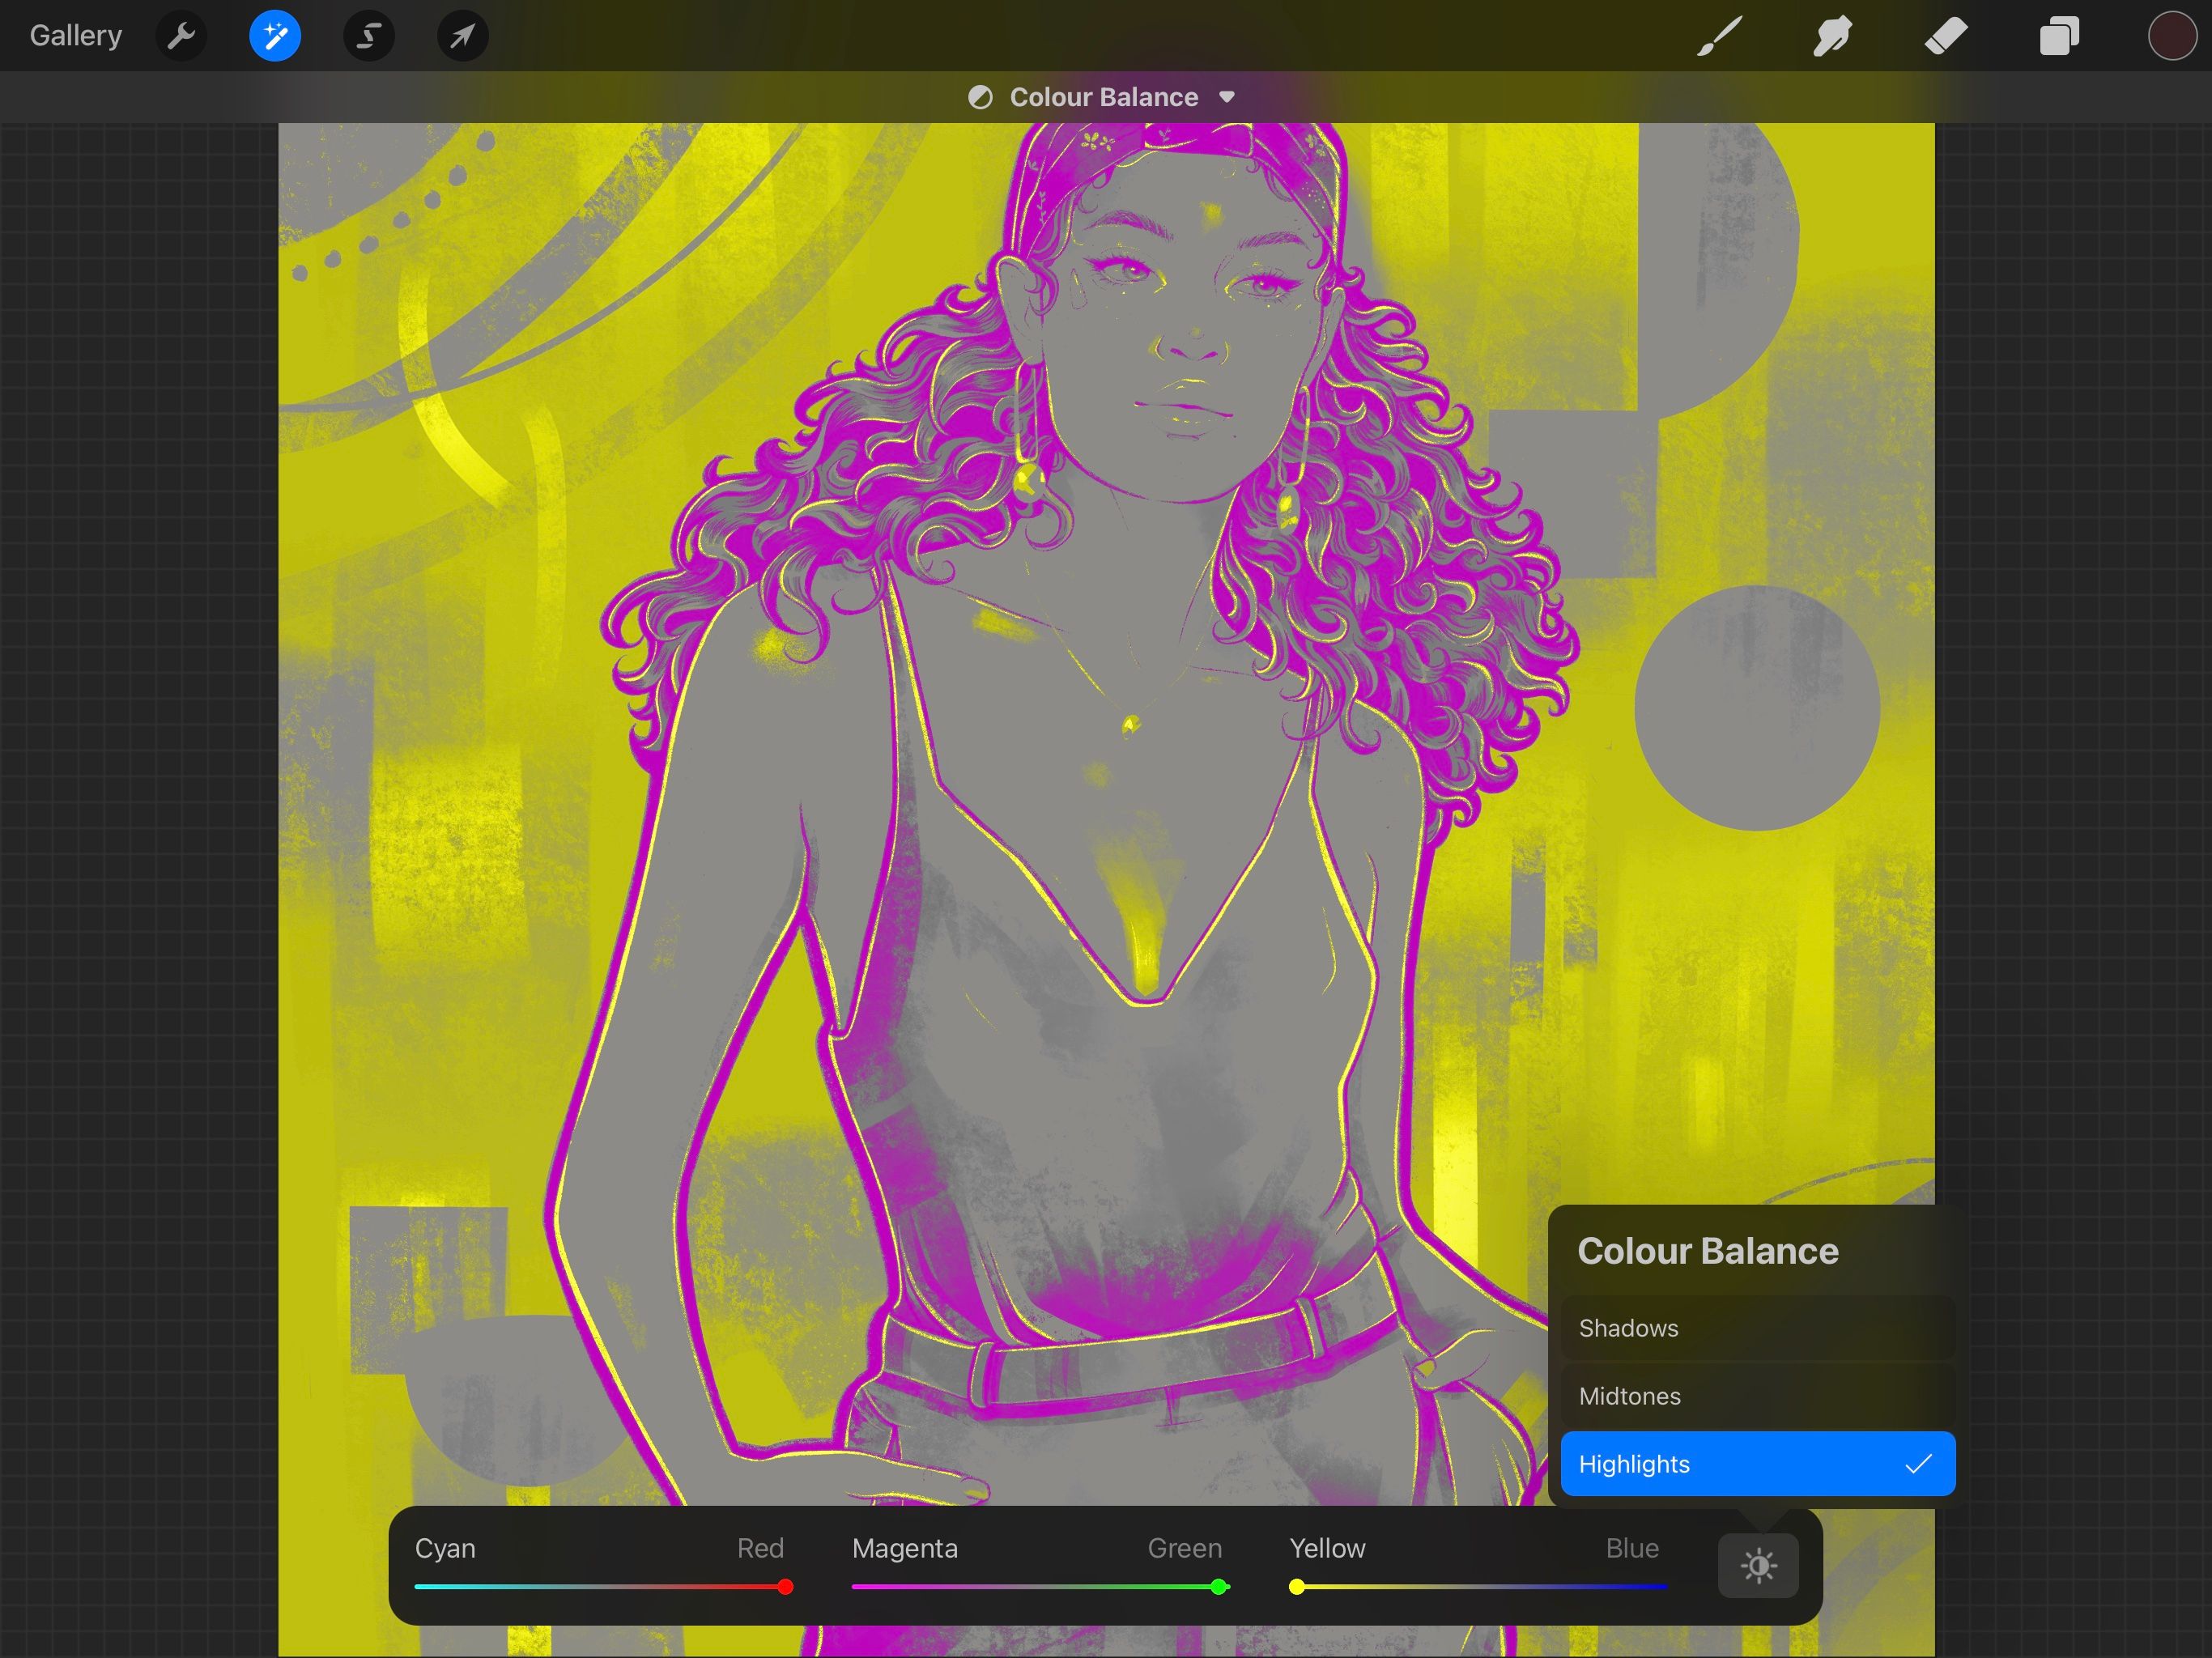Viewport: 2212px width, 1658px height.
Task: Return to the Gallery
Action: pyautogui.click(x=75, y=35)
